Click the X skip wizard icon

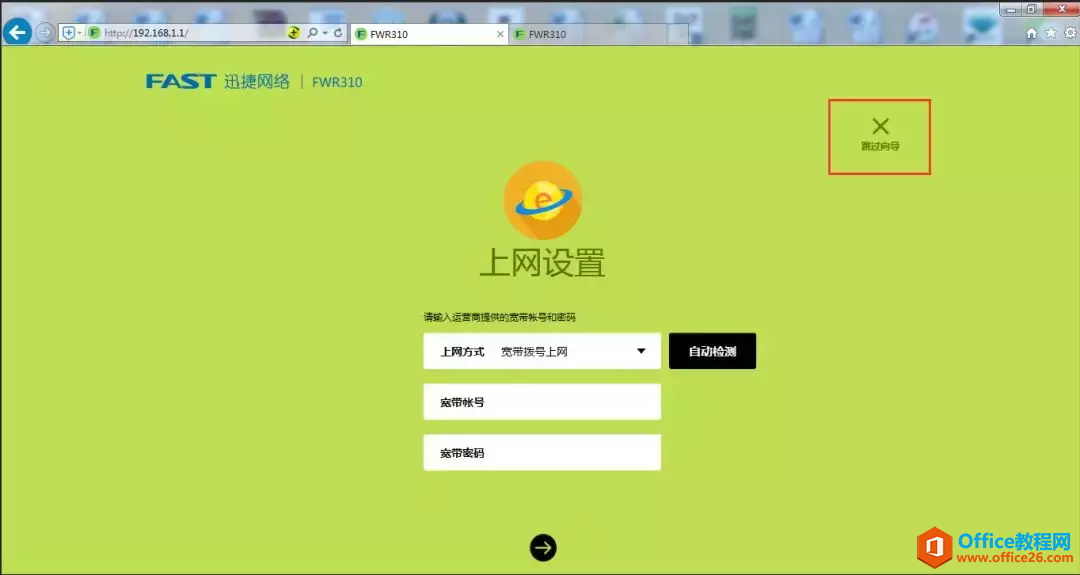(880, 126)
